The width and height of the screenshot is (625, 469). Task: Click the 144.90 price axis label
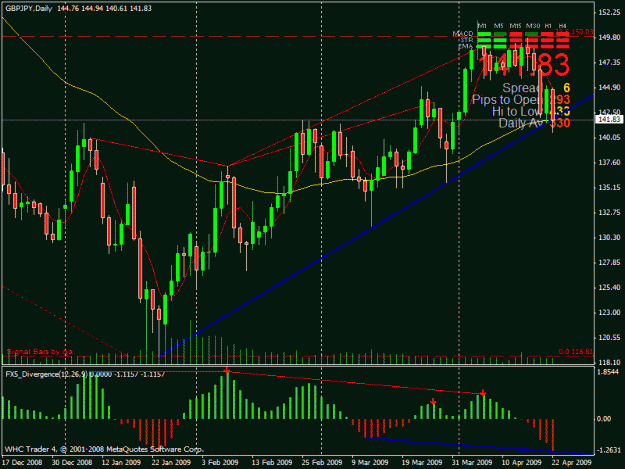pos(609,87)
